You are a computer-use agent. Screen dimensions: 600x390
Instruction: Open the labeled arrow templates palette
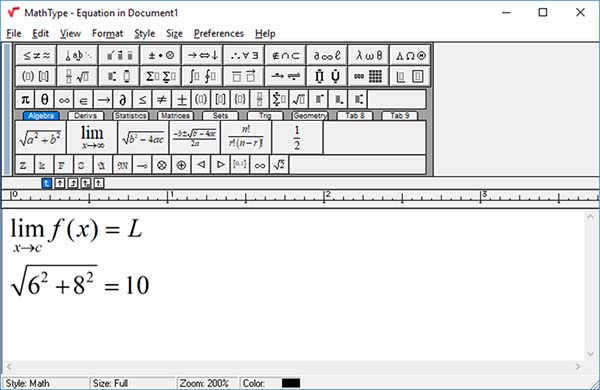285,76
